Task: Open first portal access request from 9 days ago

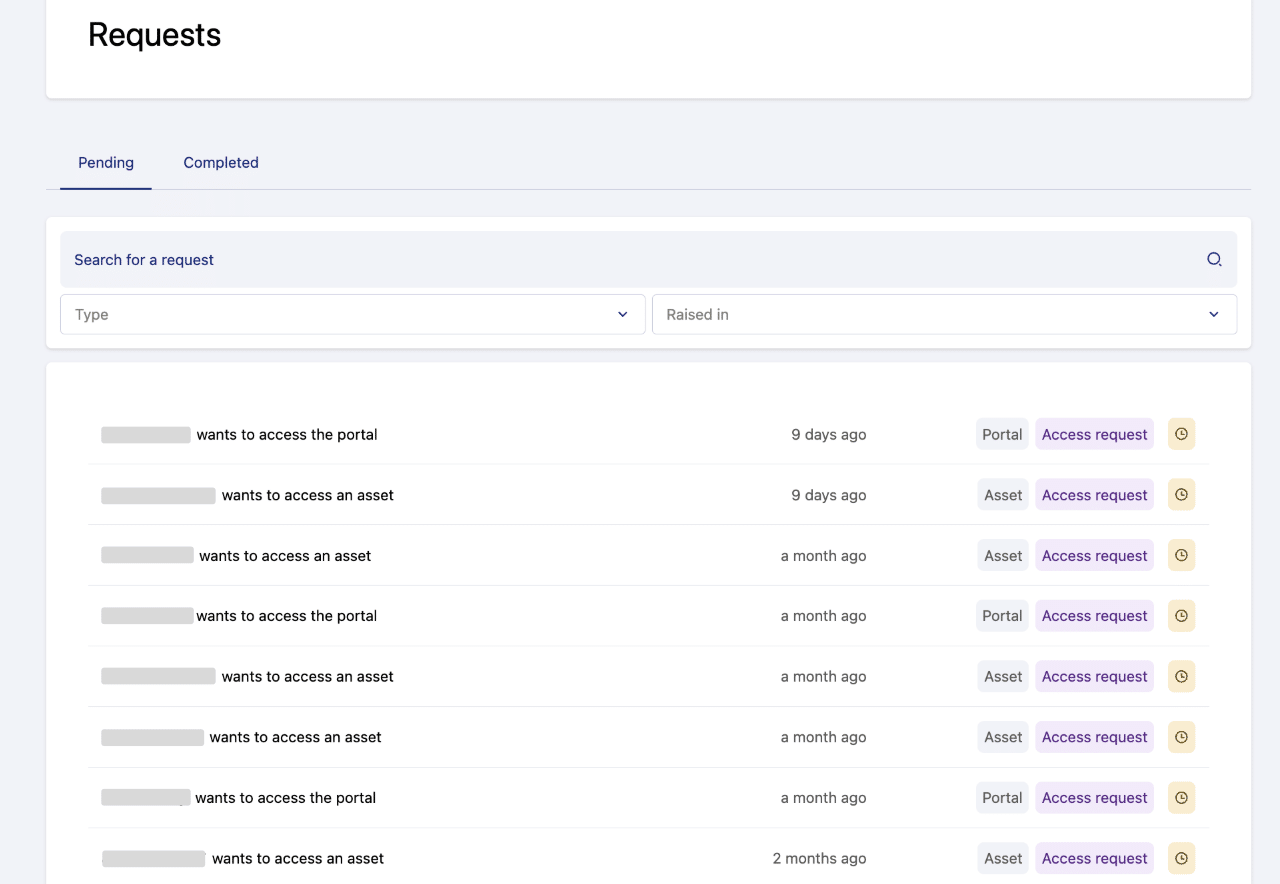Action: point(287,435)
